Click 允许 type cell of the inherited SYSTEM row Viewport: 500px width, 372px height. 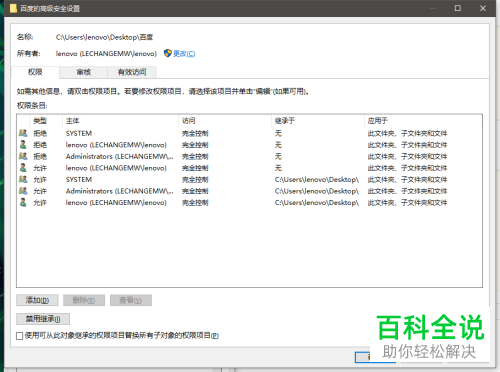click(40, 179)
